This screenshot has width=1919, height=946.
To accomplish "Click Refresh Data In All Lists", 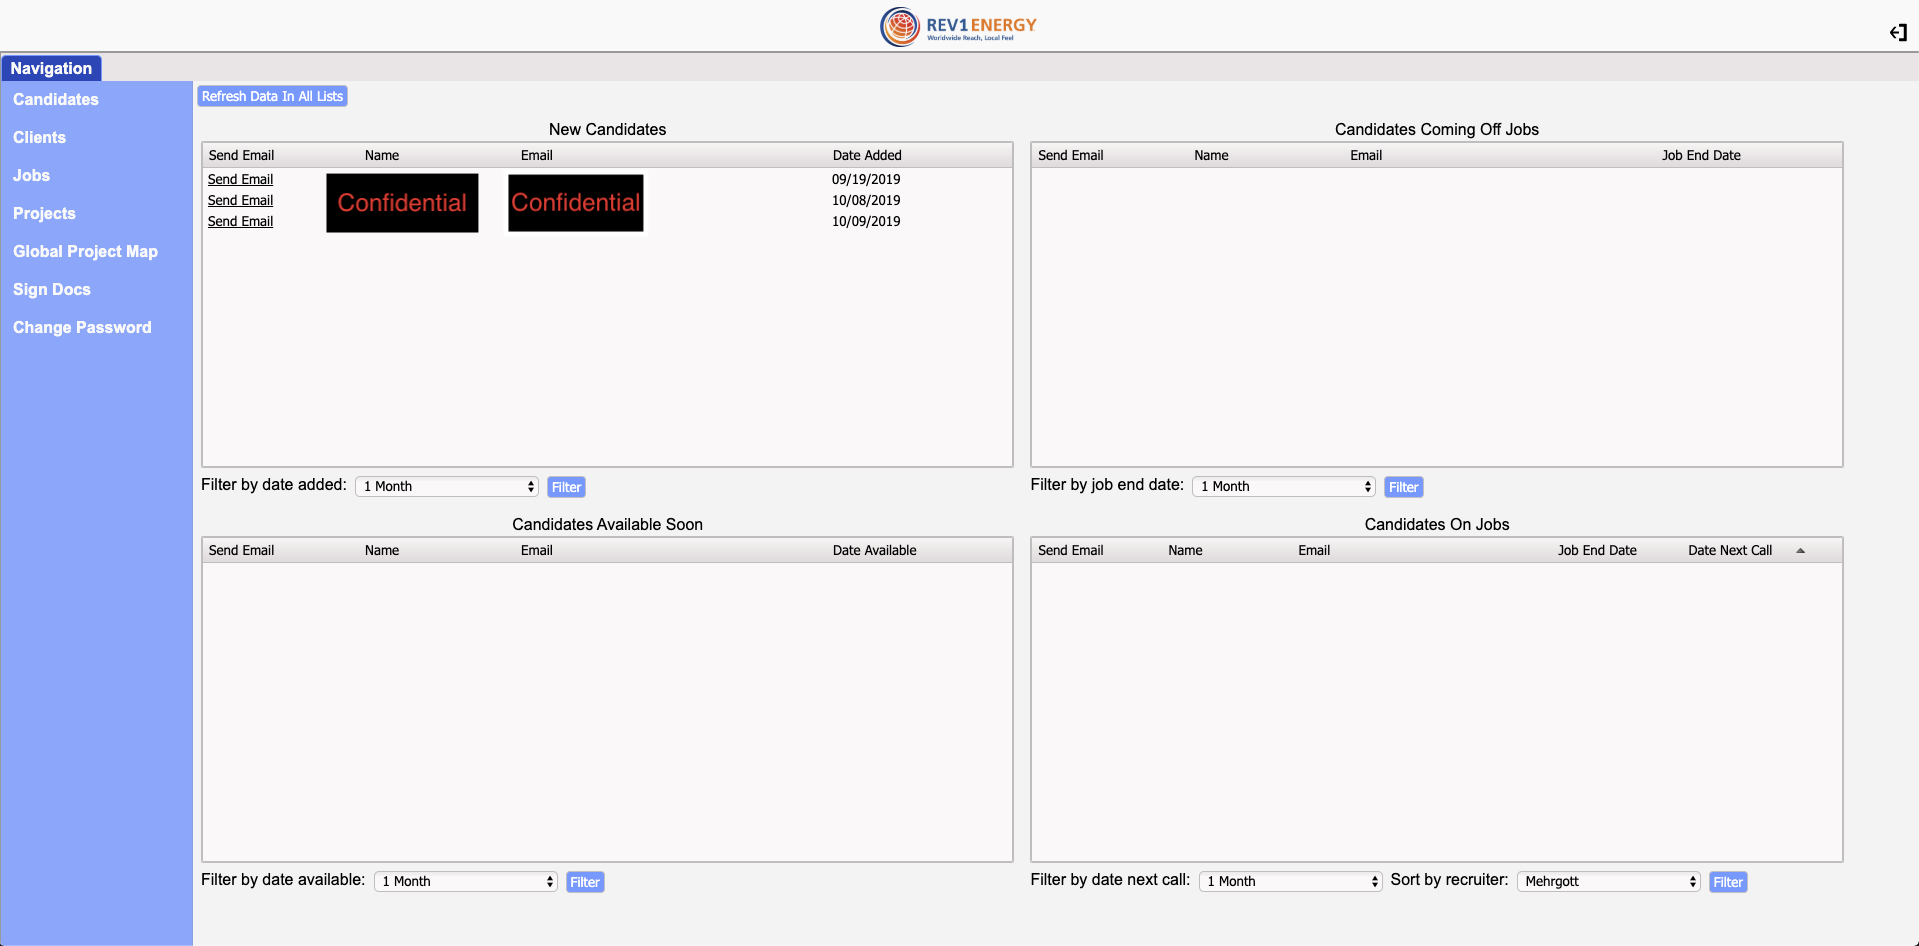I will click(272, 96).
